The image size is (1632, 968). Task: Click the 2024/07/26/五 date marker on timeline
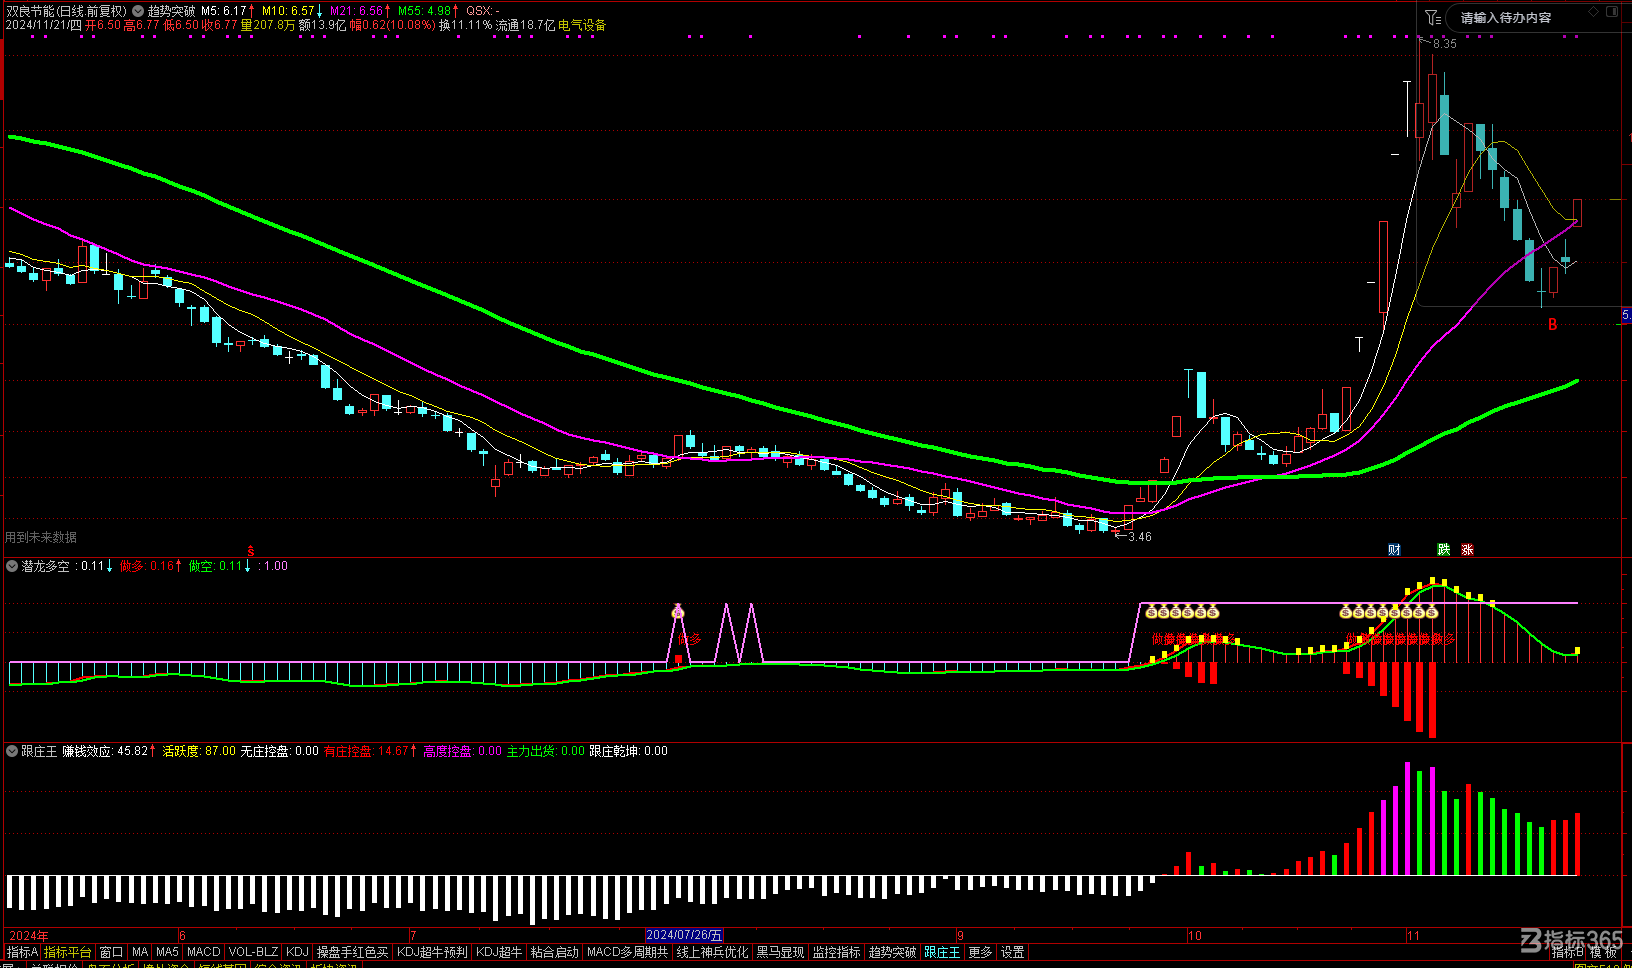[x=684, y=935]
